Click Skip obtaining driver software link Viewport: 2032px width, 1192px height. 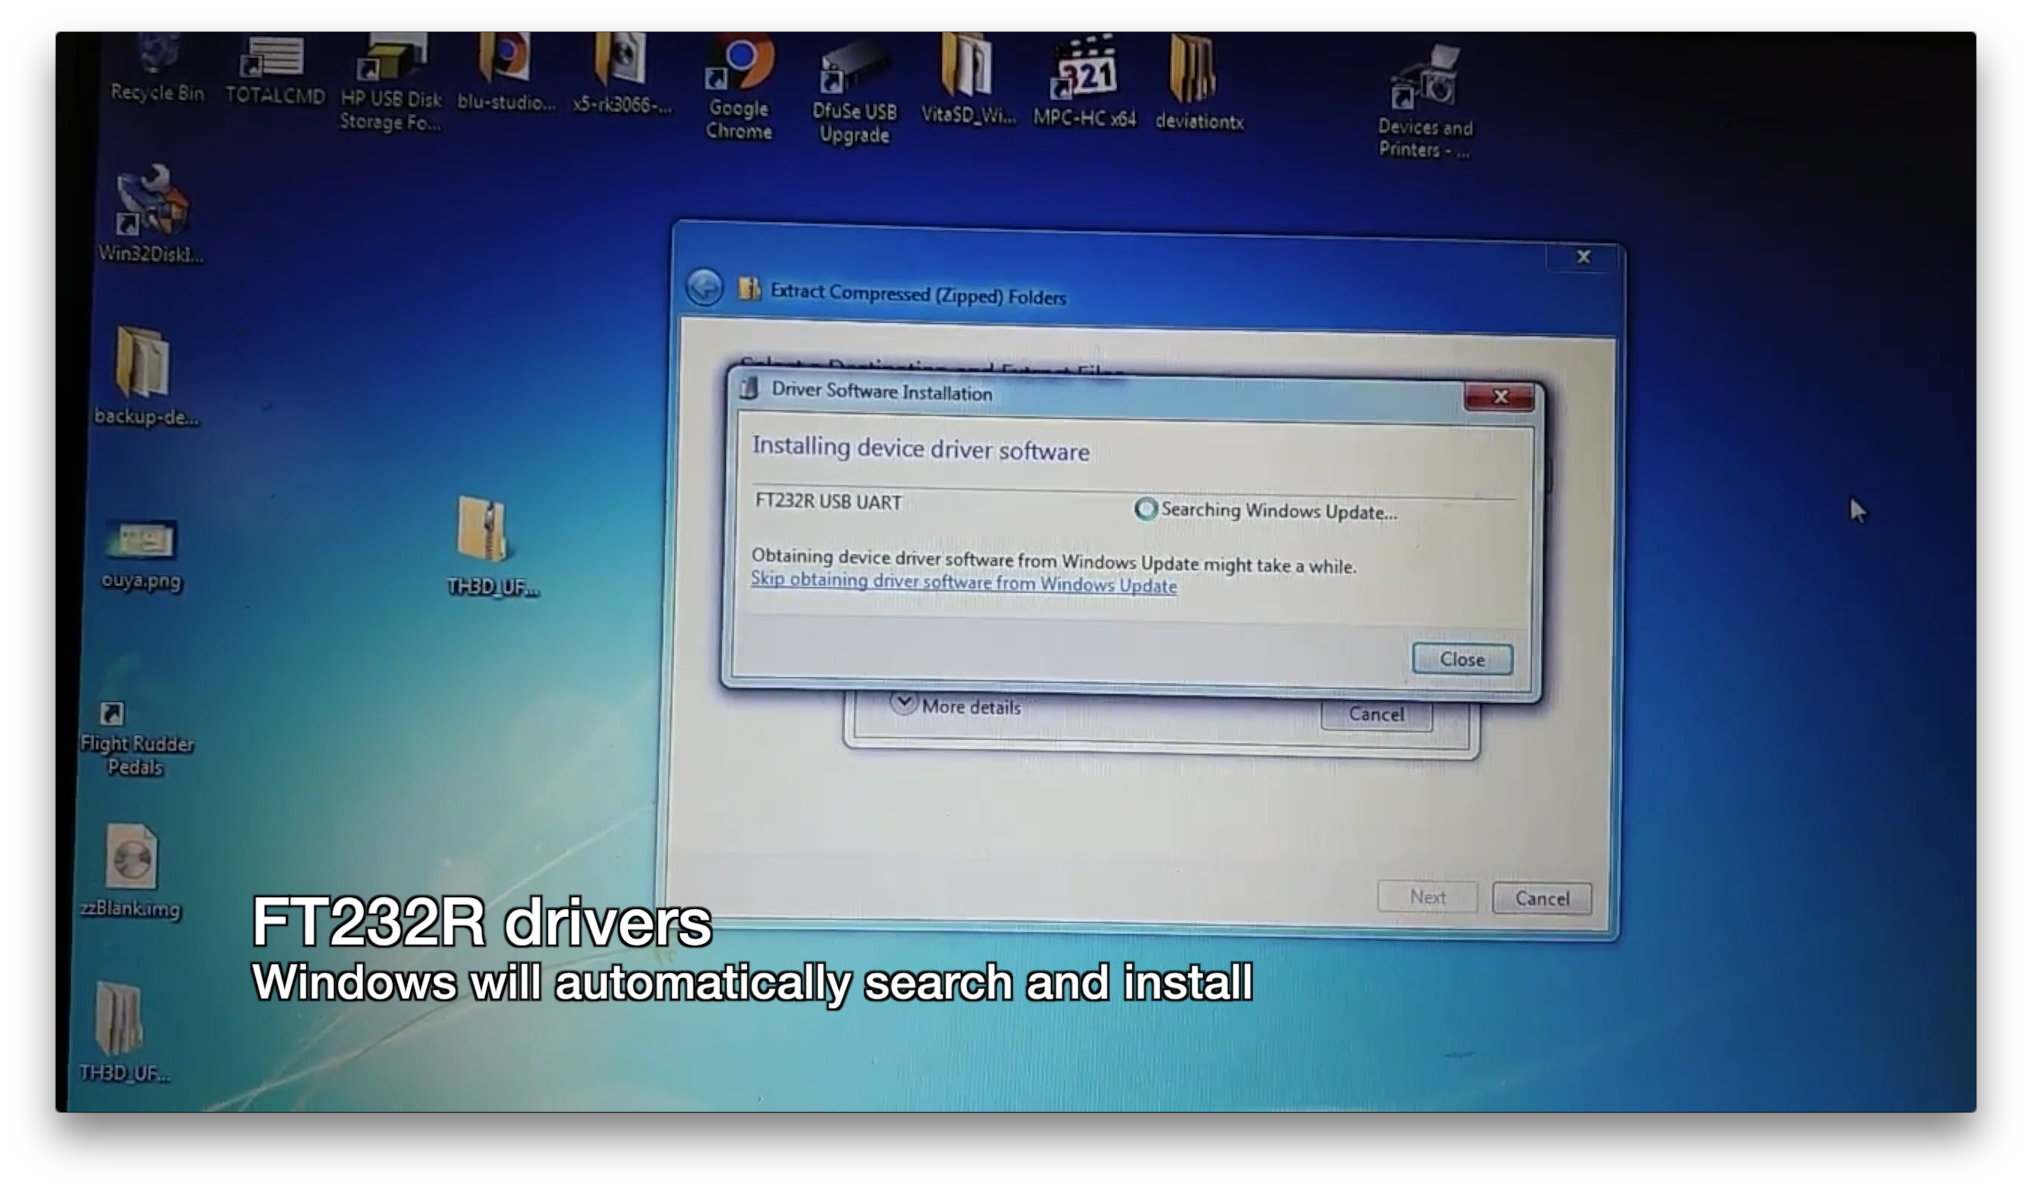pos(962,583)
